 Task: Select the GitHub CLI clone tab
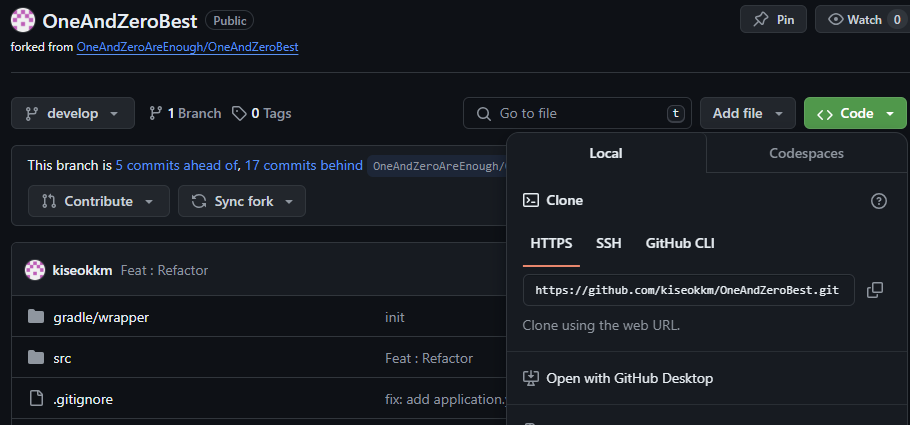680,243
